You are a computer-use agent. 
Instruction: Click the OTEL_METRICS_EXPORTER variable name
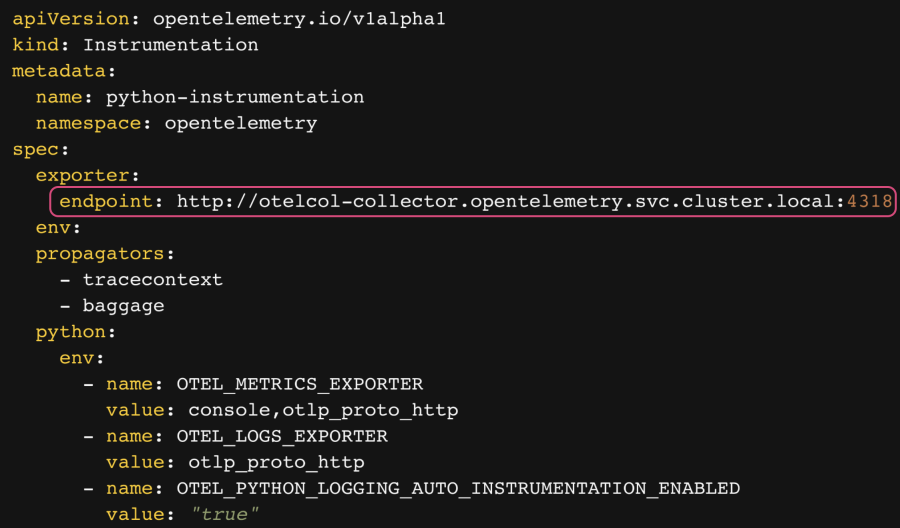(x=299, y=384)
